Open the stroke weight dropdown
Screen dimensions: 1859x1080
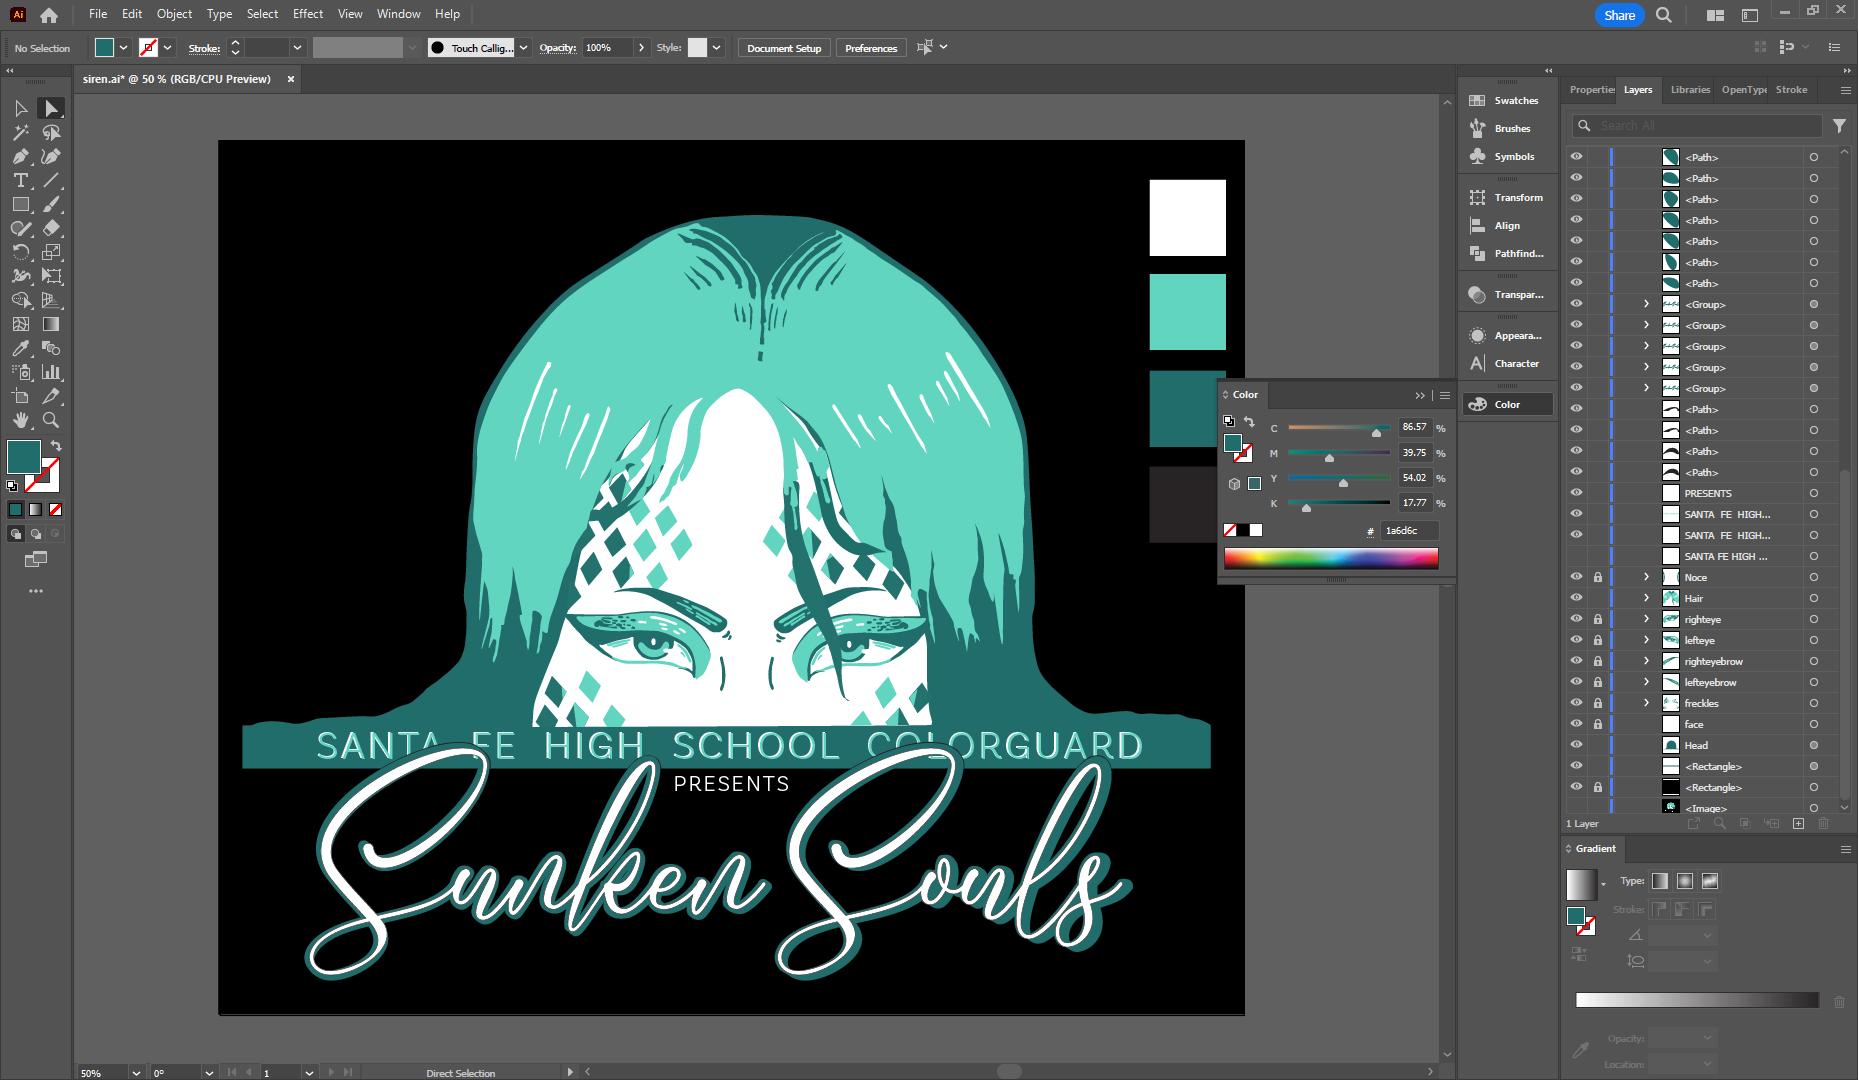[297, 48]
